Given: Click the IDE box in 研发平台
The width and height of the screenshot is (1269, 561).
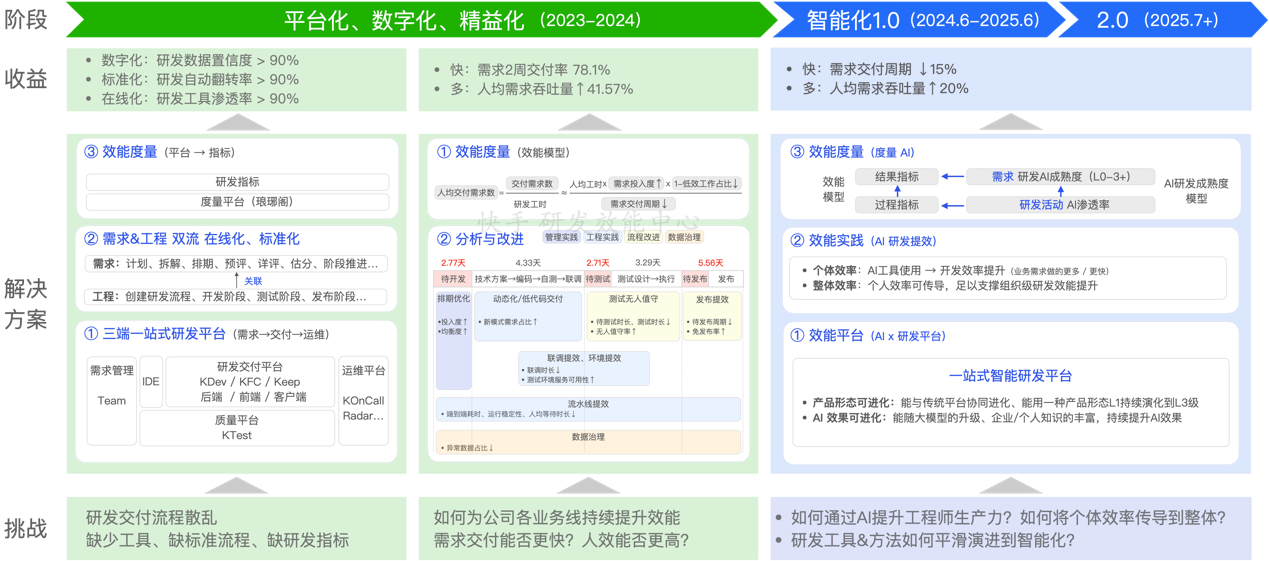Looking at the screenshot, I should [151, 381].
